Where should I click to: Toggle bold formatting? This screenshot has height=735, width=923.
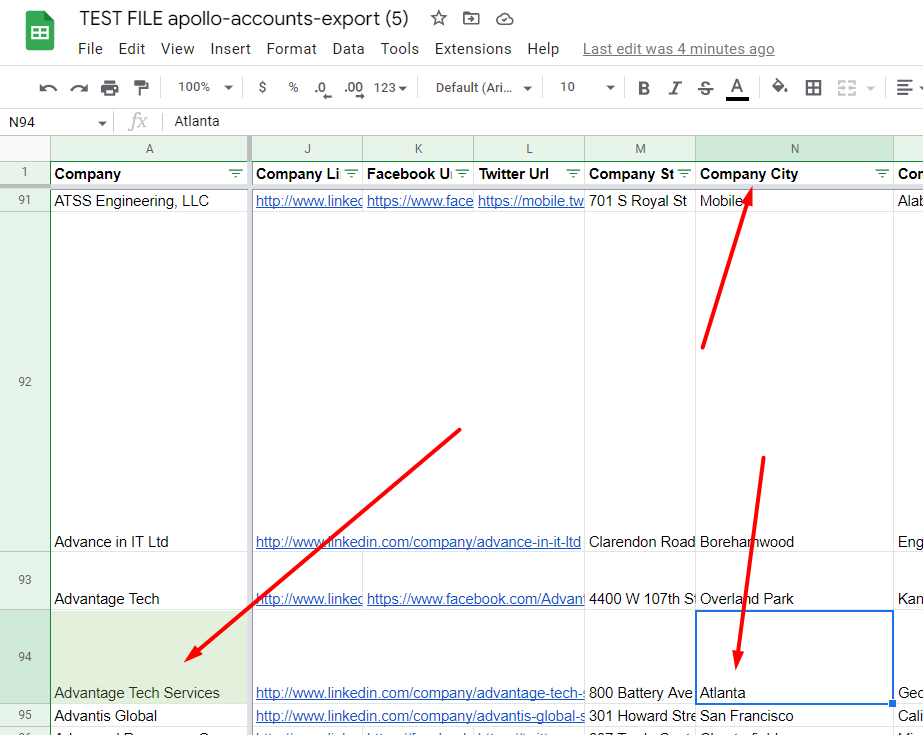pos(643,87)
